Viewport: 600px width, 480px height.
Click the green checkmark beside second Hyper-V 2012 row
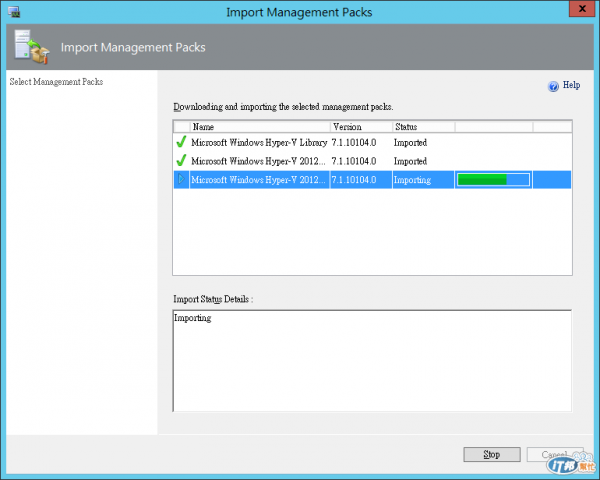point(181,160)
